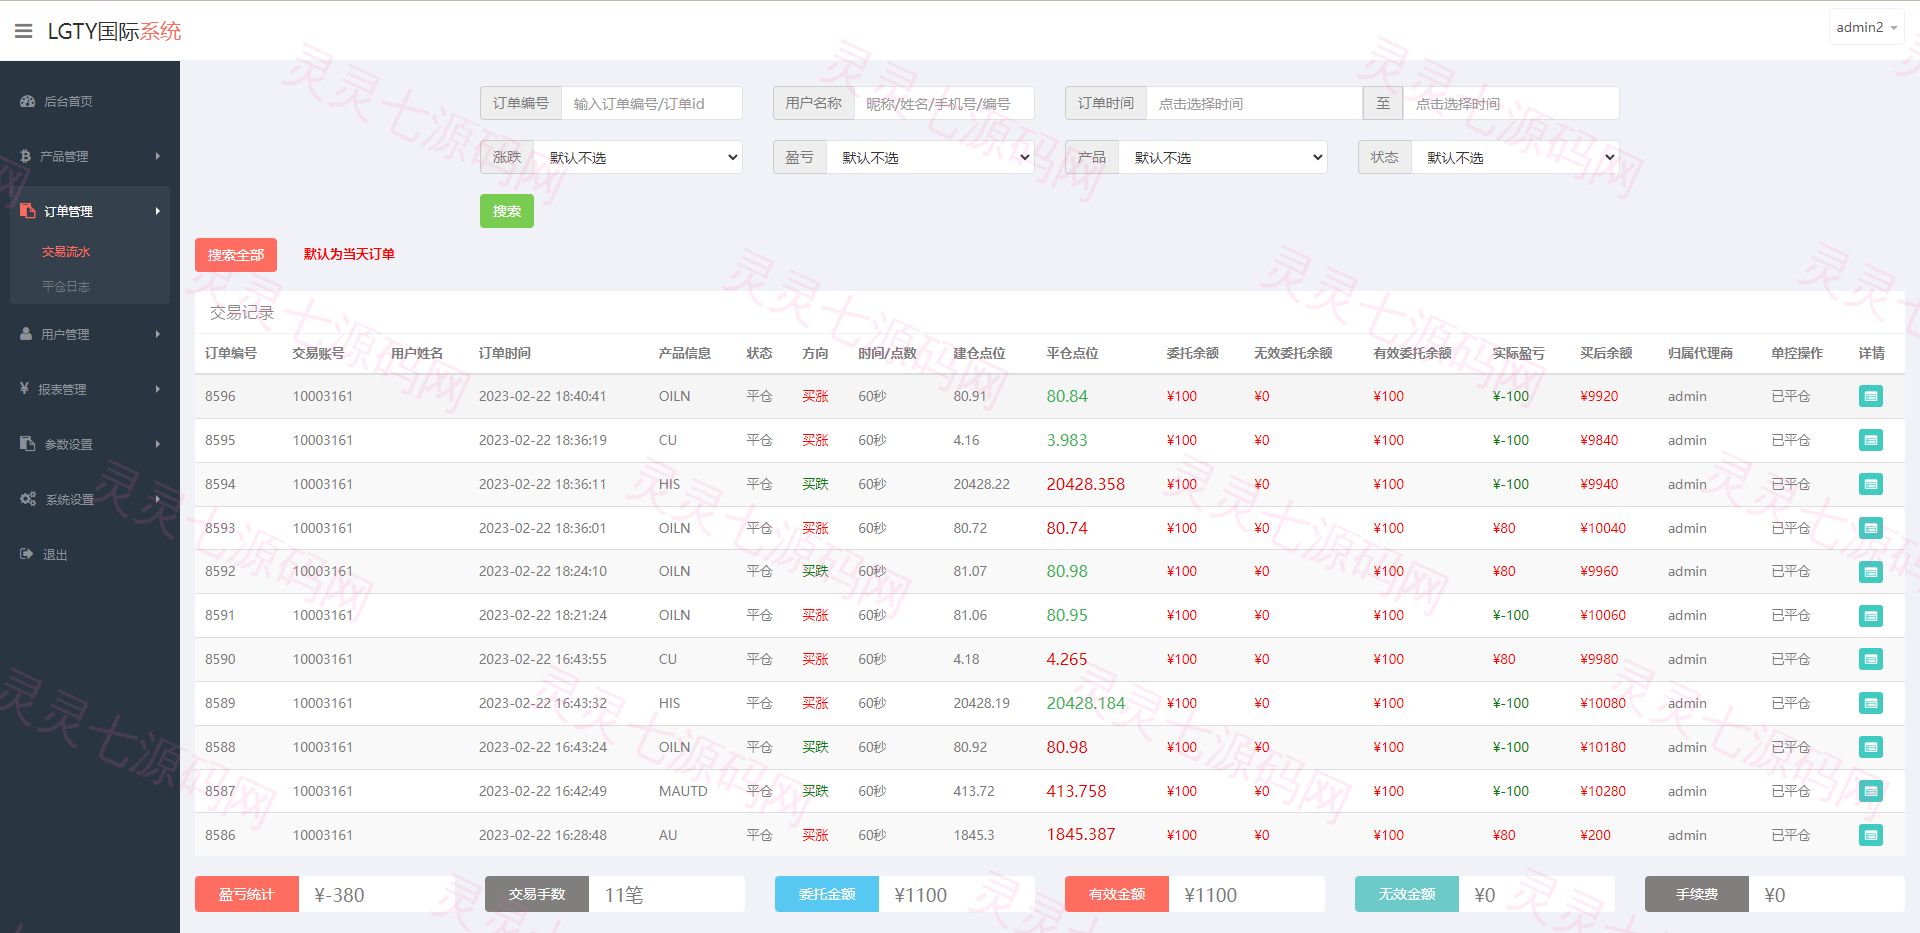This screenshot has width=1920, height=933.
Task: Click the user icon beside 用户管理
Action: click(x=26, y=334)
